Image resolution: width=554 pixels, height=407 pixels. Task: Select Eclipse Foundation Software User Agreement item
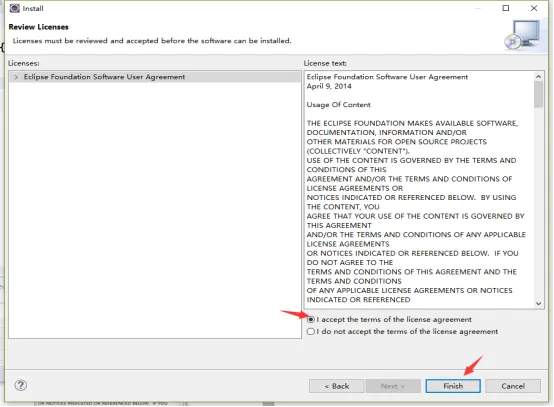104,77
